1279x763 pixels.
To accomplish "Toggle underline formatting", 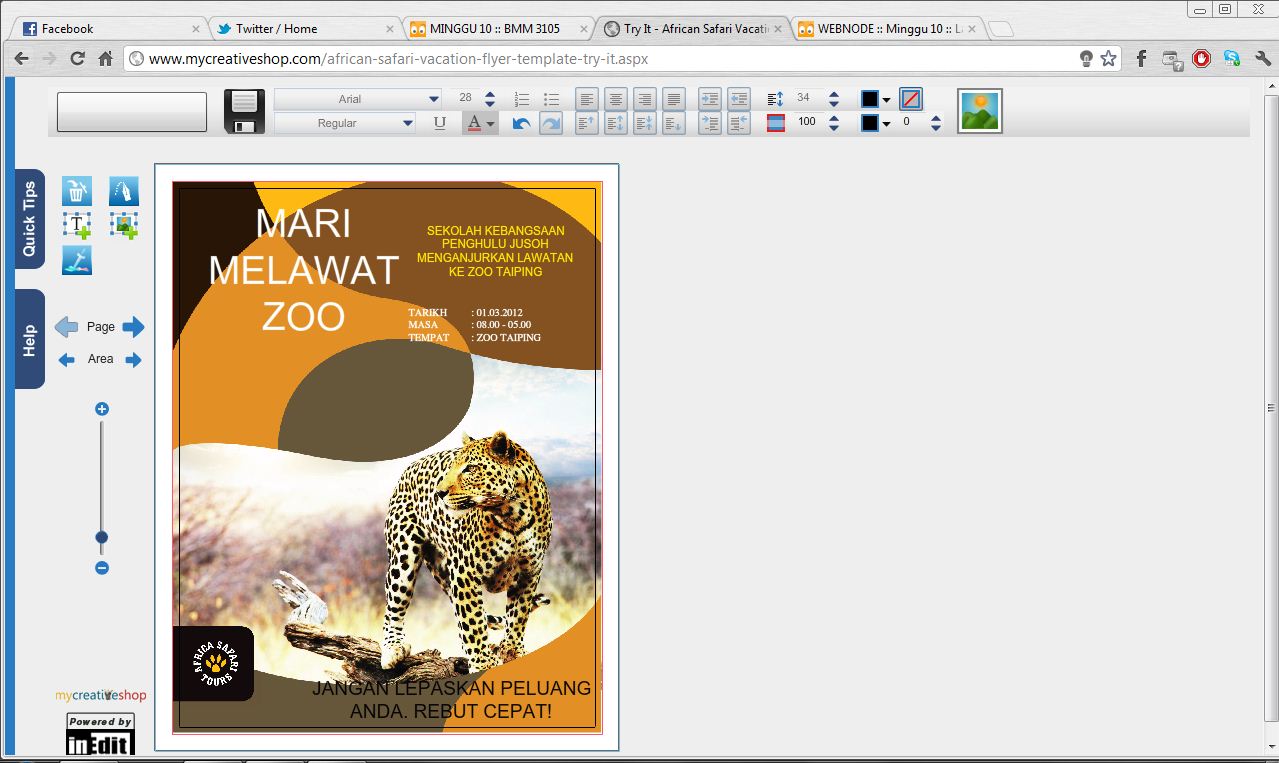I will tap(440, 123).
